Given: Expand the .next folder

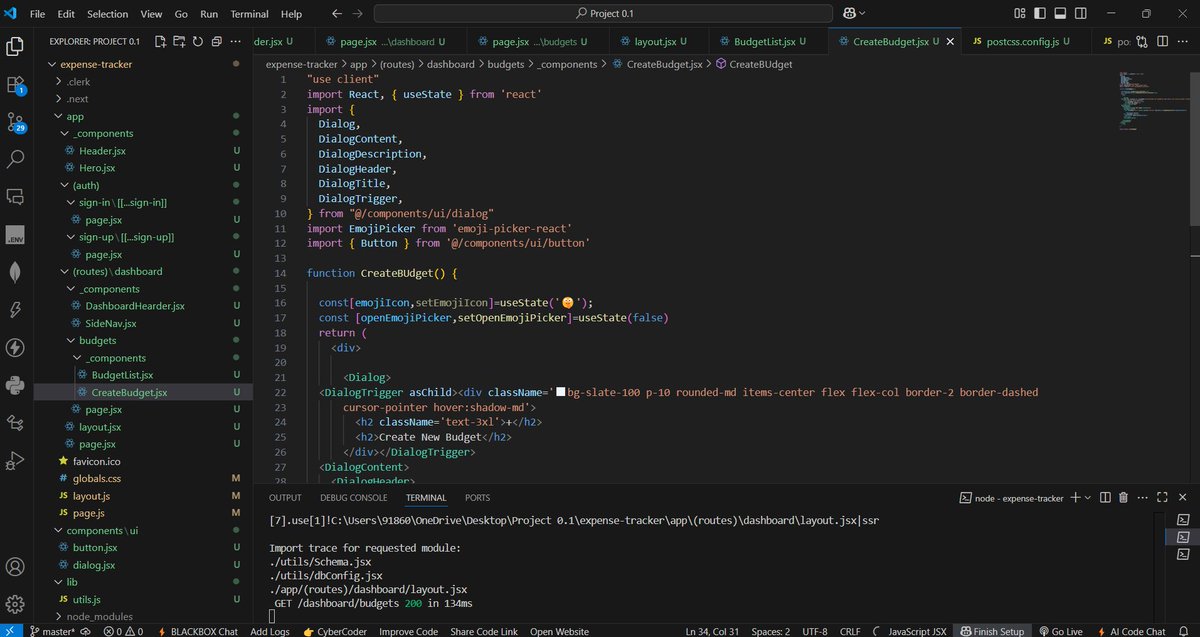Looking at the screenshot, I should (x=59, y=99).
